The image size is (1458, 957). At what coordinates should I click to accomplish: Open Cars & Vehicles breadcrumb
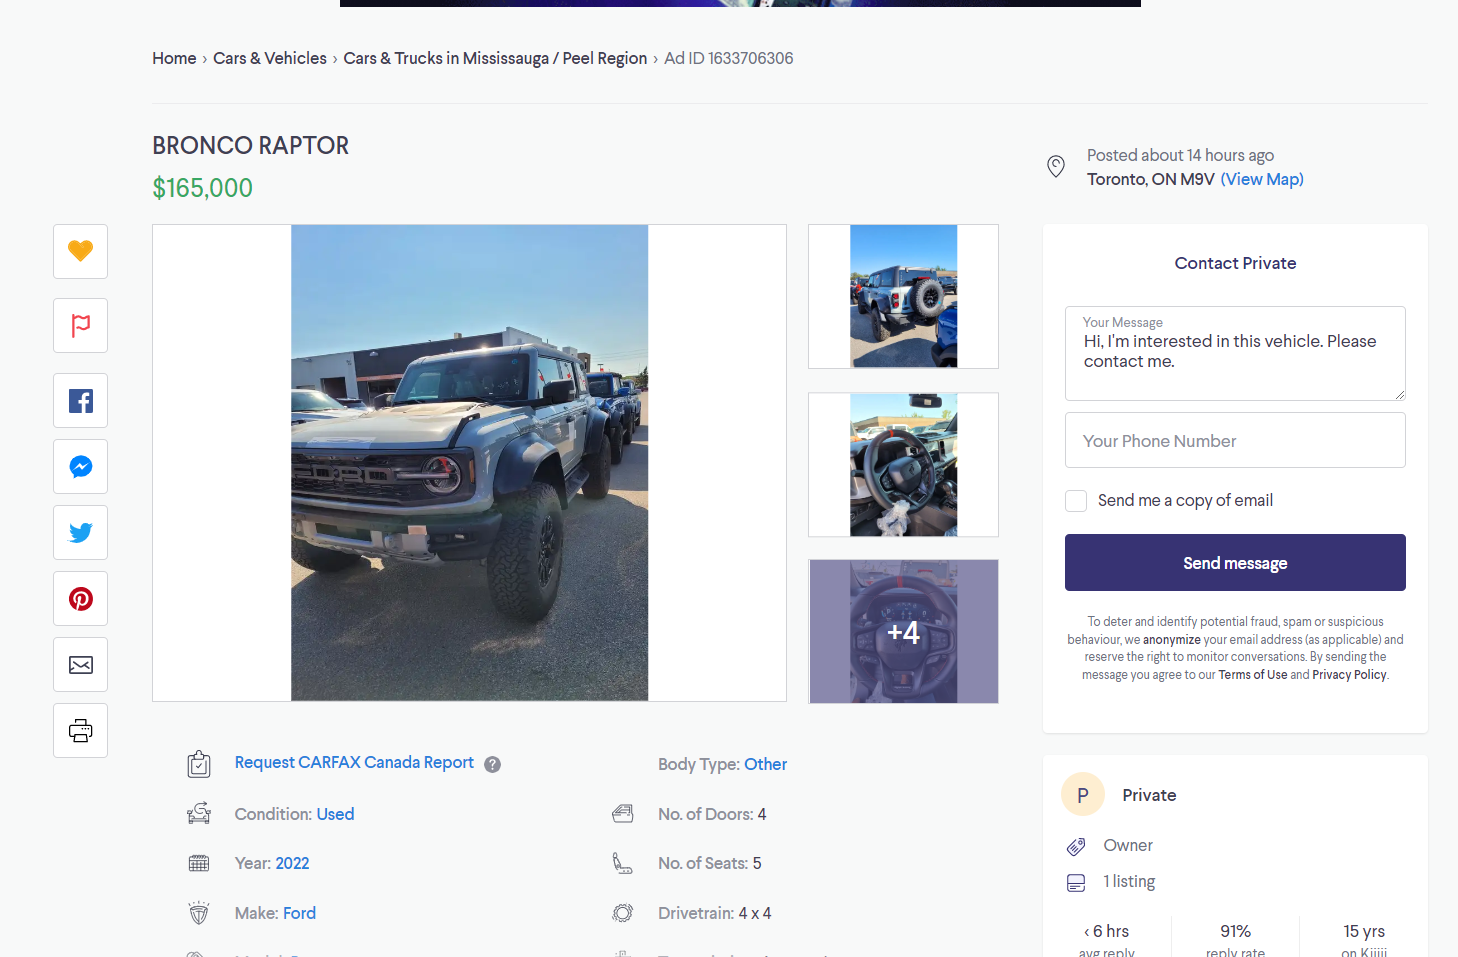[270, 58]
